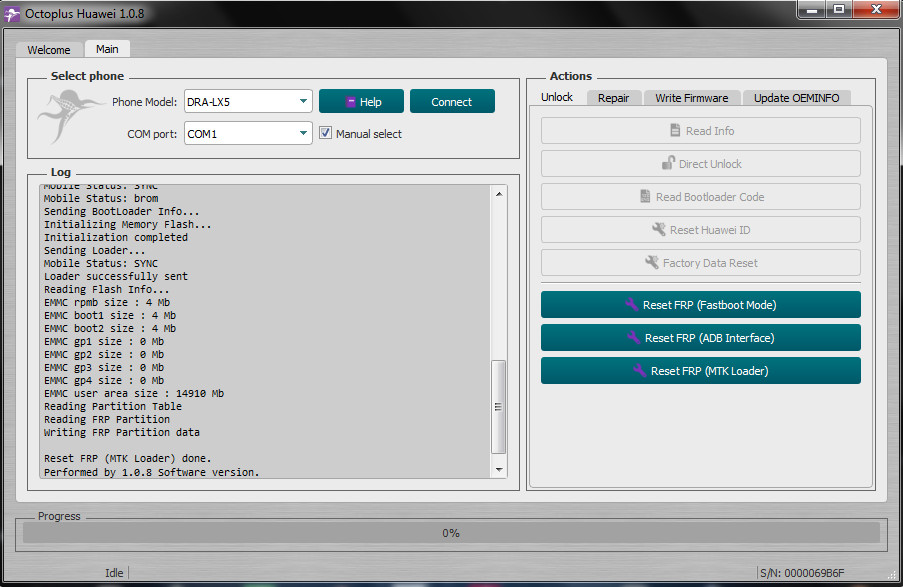Click the purple Help button icon

[350, 102]
